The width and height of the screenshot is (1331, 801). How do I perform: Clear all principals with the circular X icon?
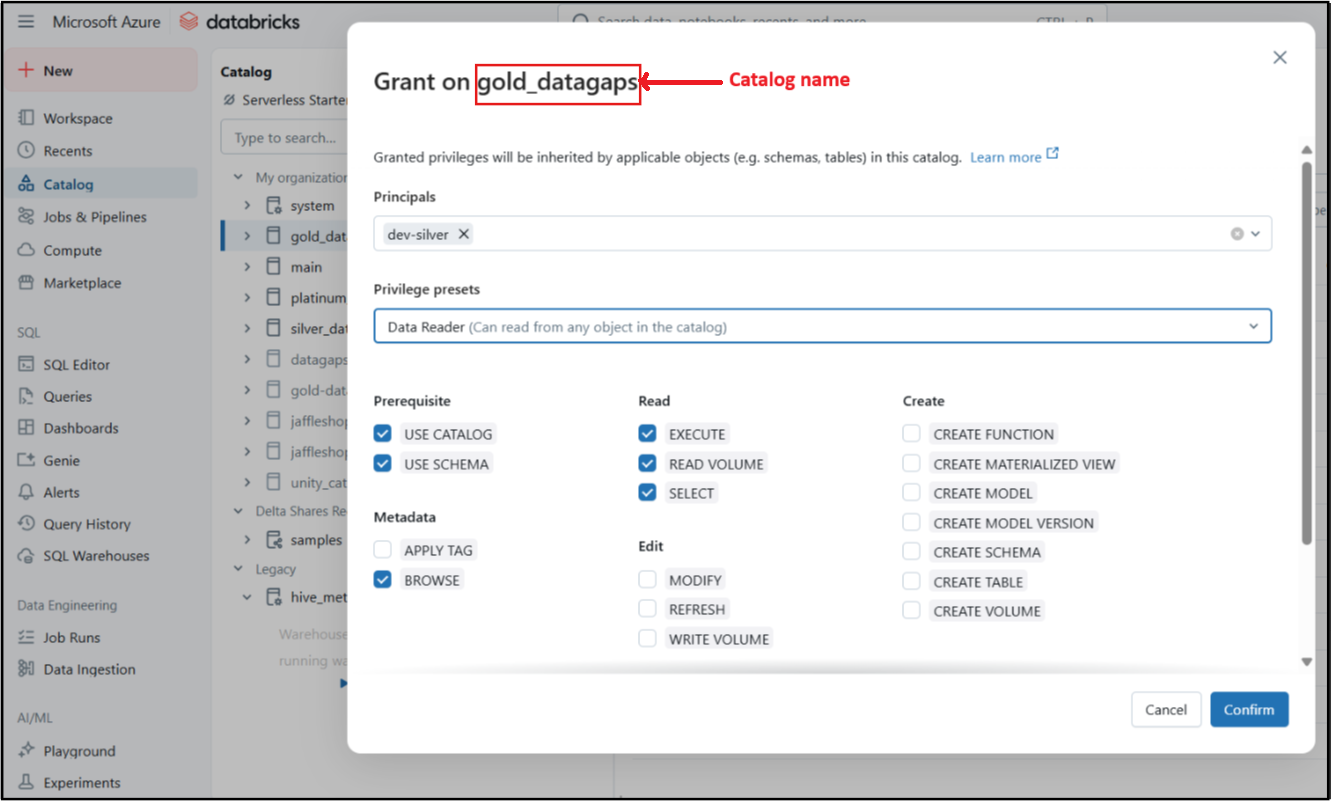tap(1237, 234)
